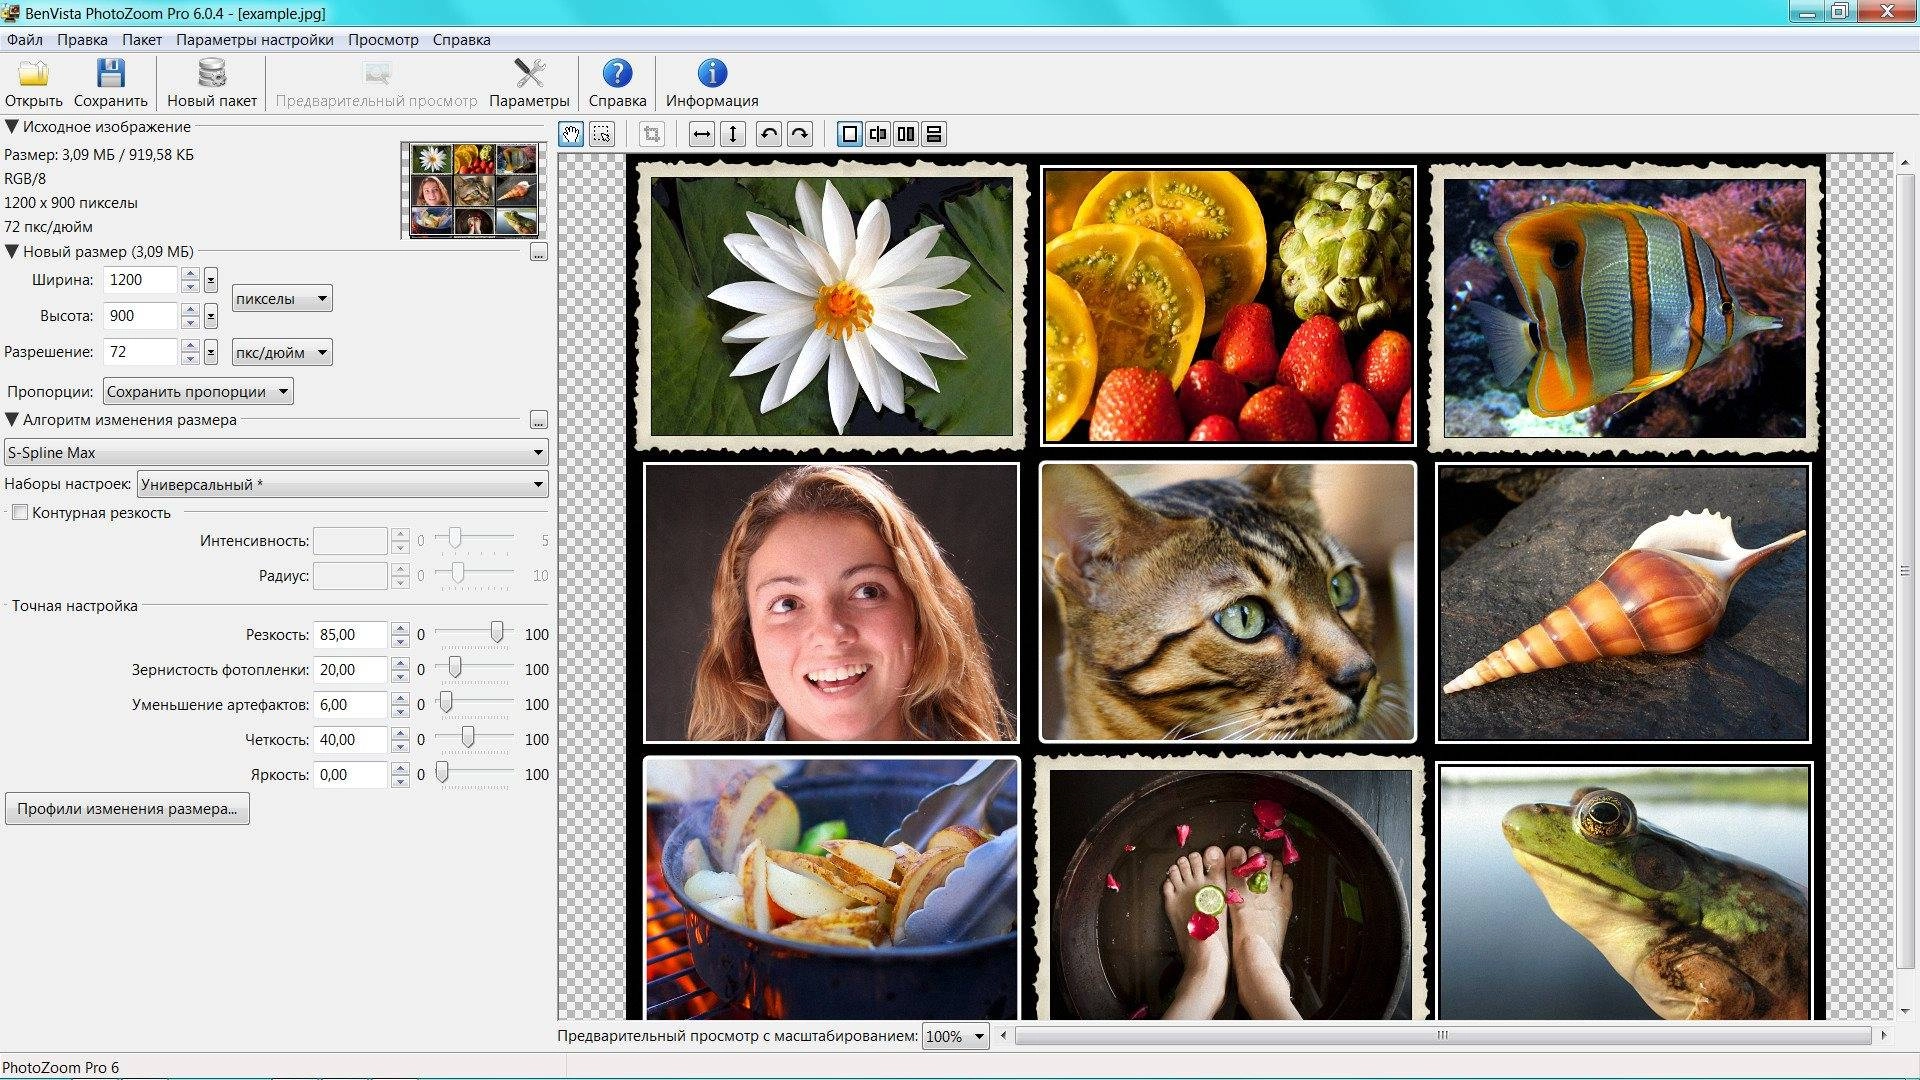Screen dimensions: 1920x1080
Task: Open Алгоритм изменения размера ellipsis button
Action: coord(538,420)
